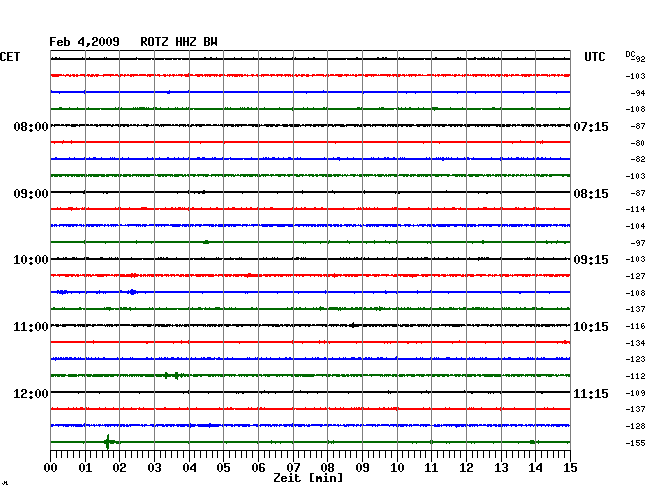Click the large spike on the bottom green trace
The width and height of the screenshot is (650, 494).
click(x=108, y=442)
